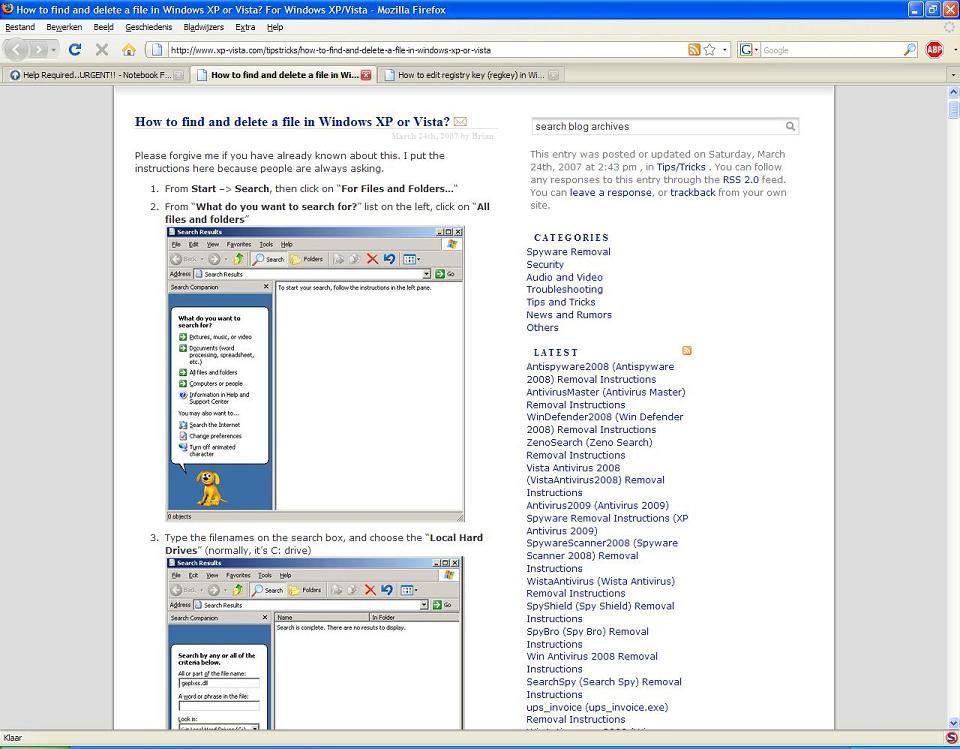Open SpyBro Removal Instructions post
This screenshot has width=960, height=749.
[x=587, y=638]
